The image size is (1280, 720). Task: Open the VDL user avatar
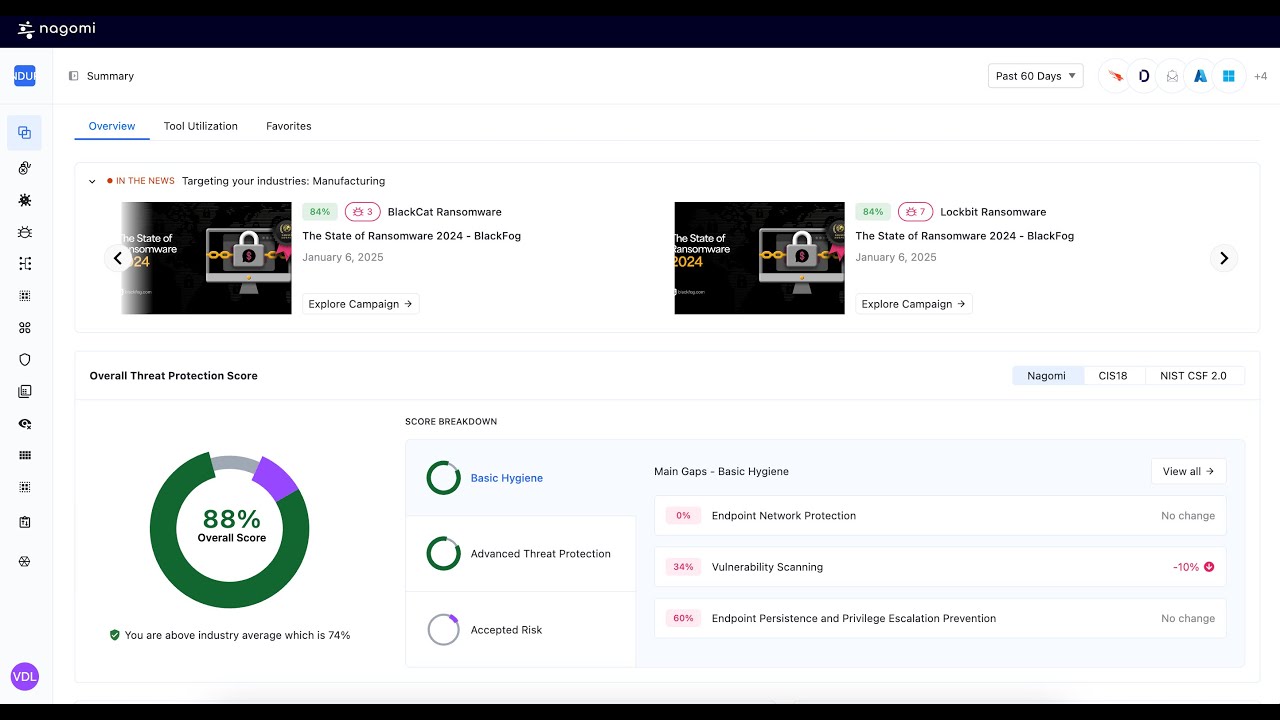(x=24, y=676)
